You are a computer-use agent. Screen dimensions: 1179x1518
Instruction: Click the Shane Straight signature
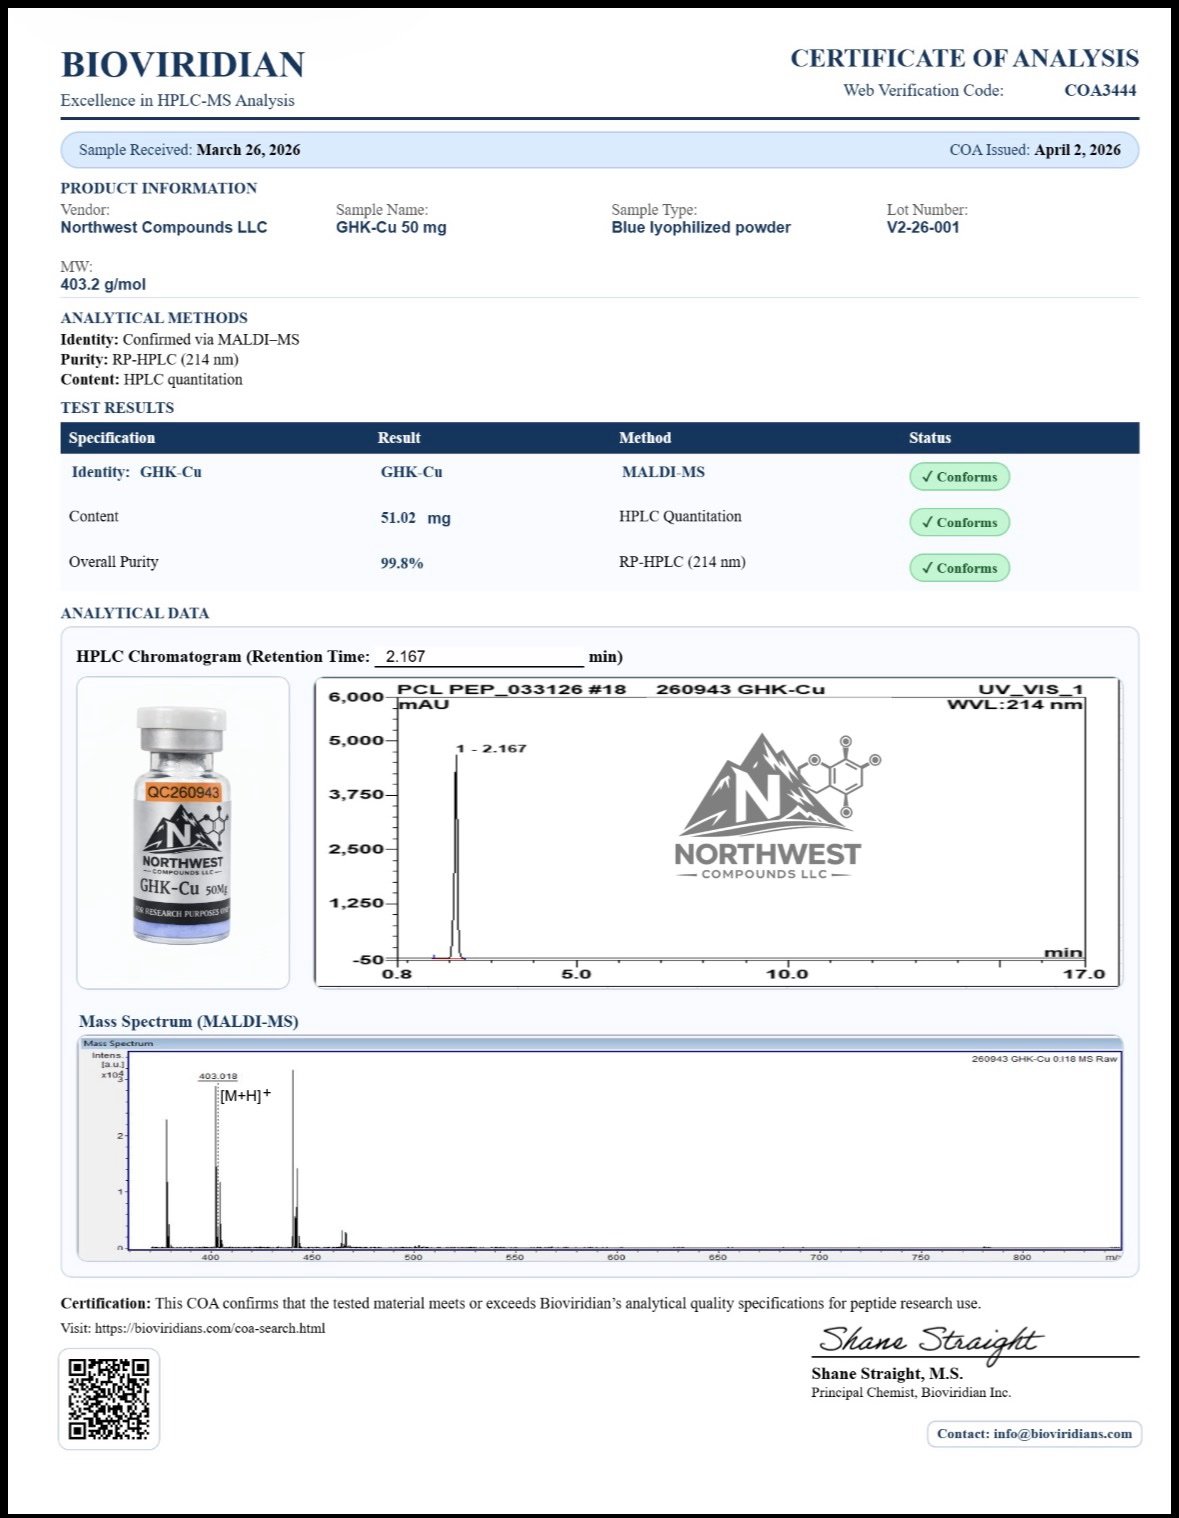(x=930, y=1340)
